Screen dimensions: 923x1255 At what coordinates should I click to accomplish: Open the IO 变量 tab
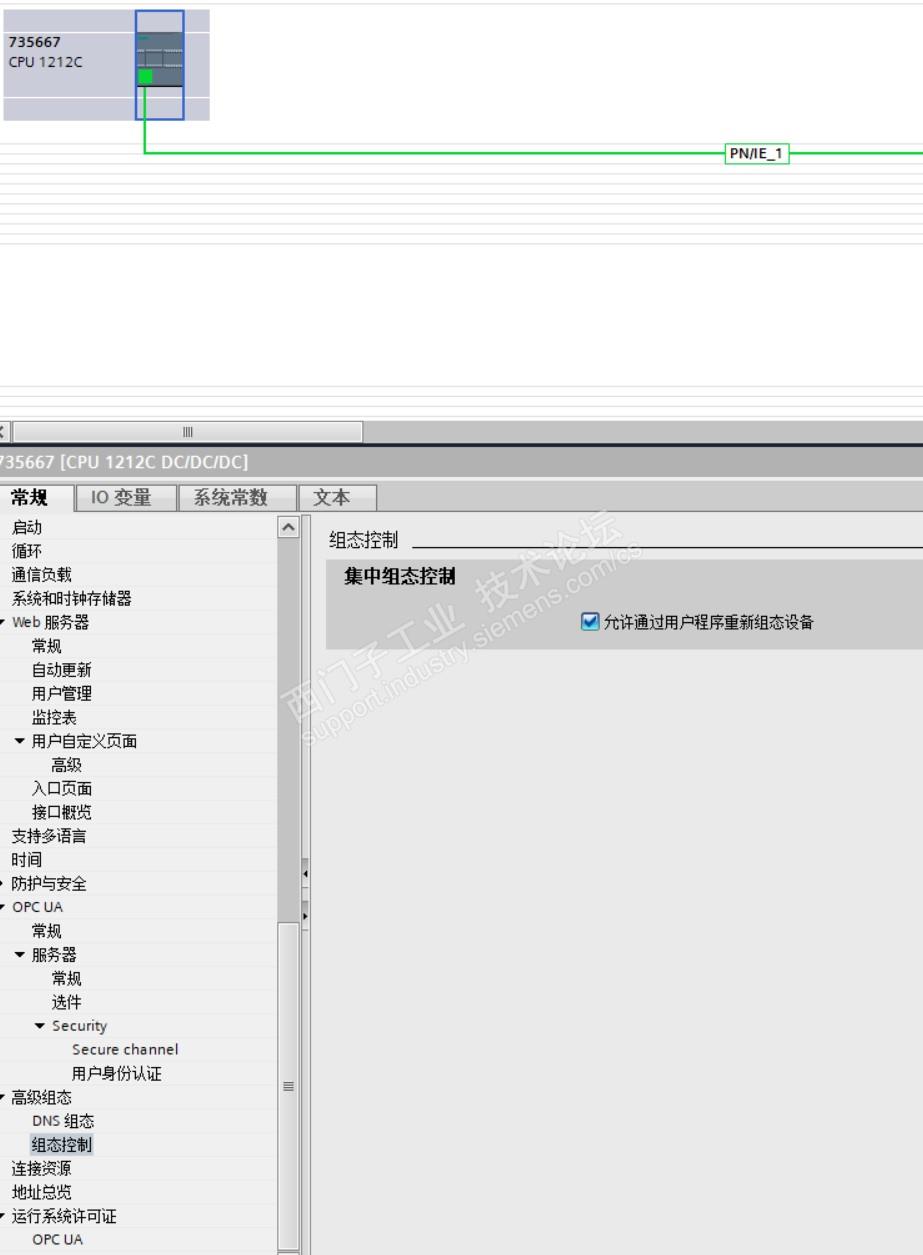(x=125, y=498)
